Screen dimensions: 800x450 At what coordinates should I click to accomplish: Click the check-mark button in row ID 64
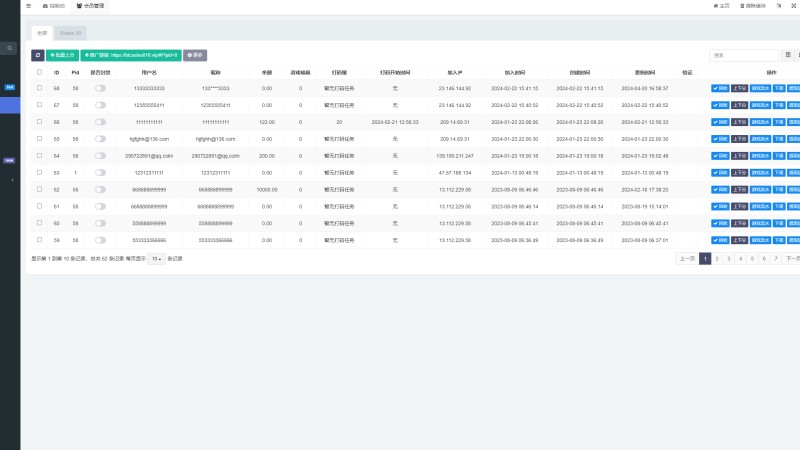[x=720, y=156]
